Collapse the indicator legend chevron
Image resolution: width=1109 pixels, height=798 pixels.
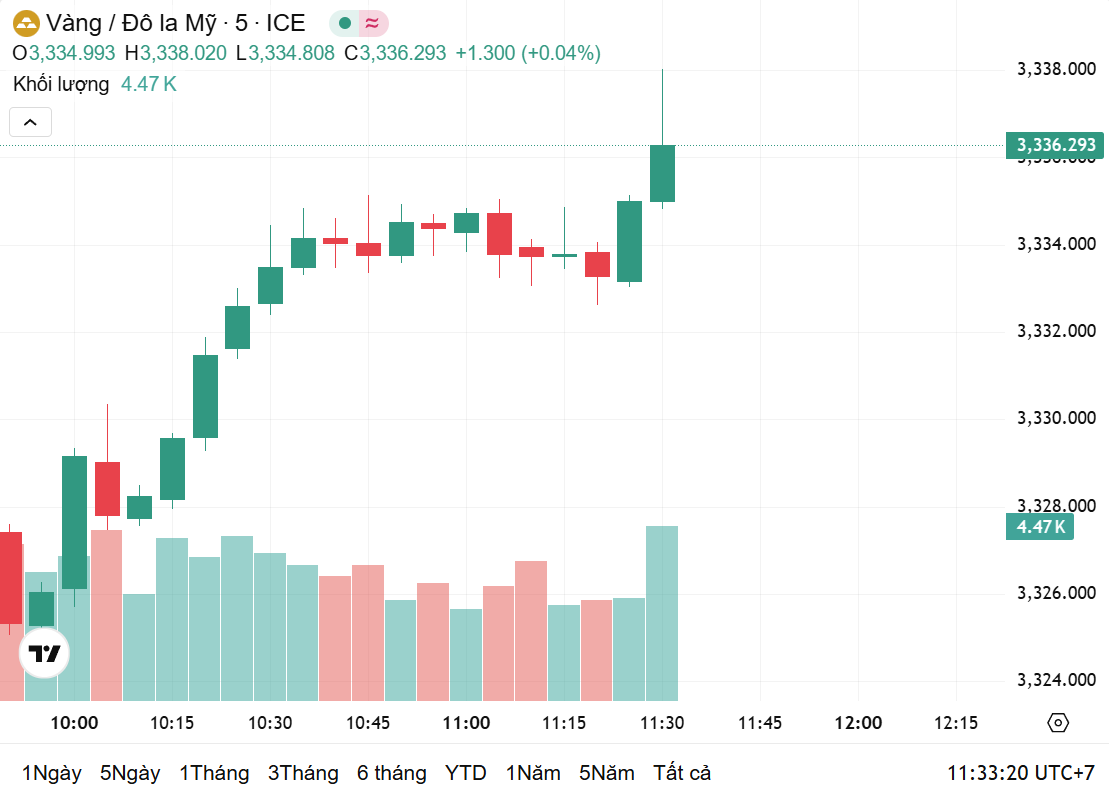click(x=30, y=122)
